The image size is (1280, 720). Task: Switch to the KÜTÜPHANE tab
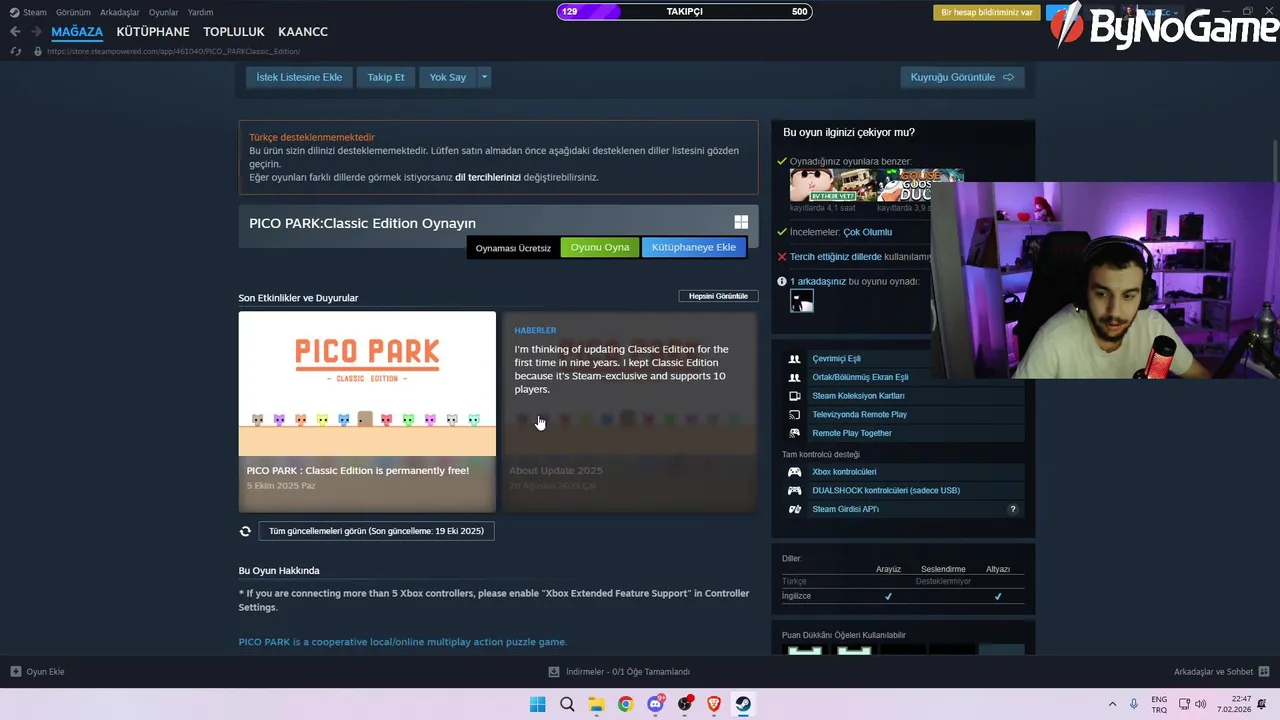153,32
